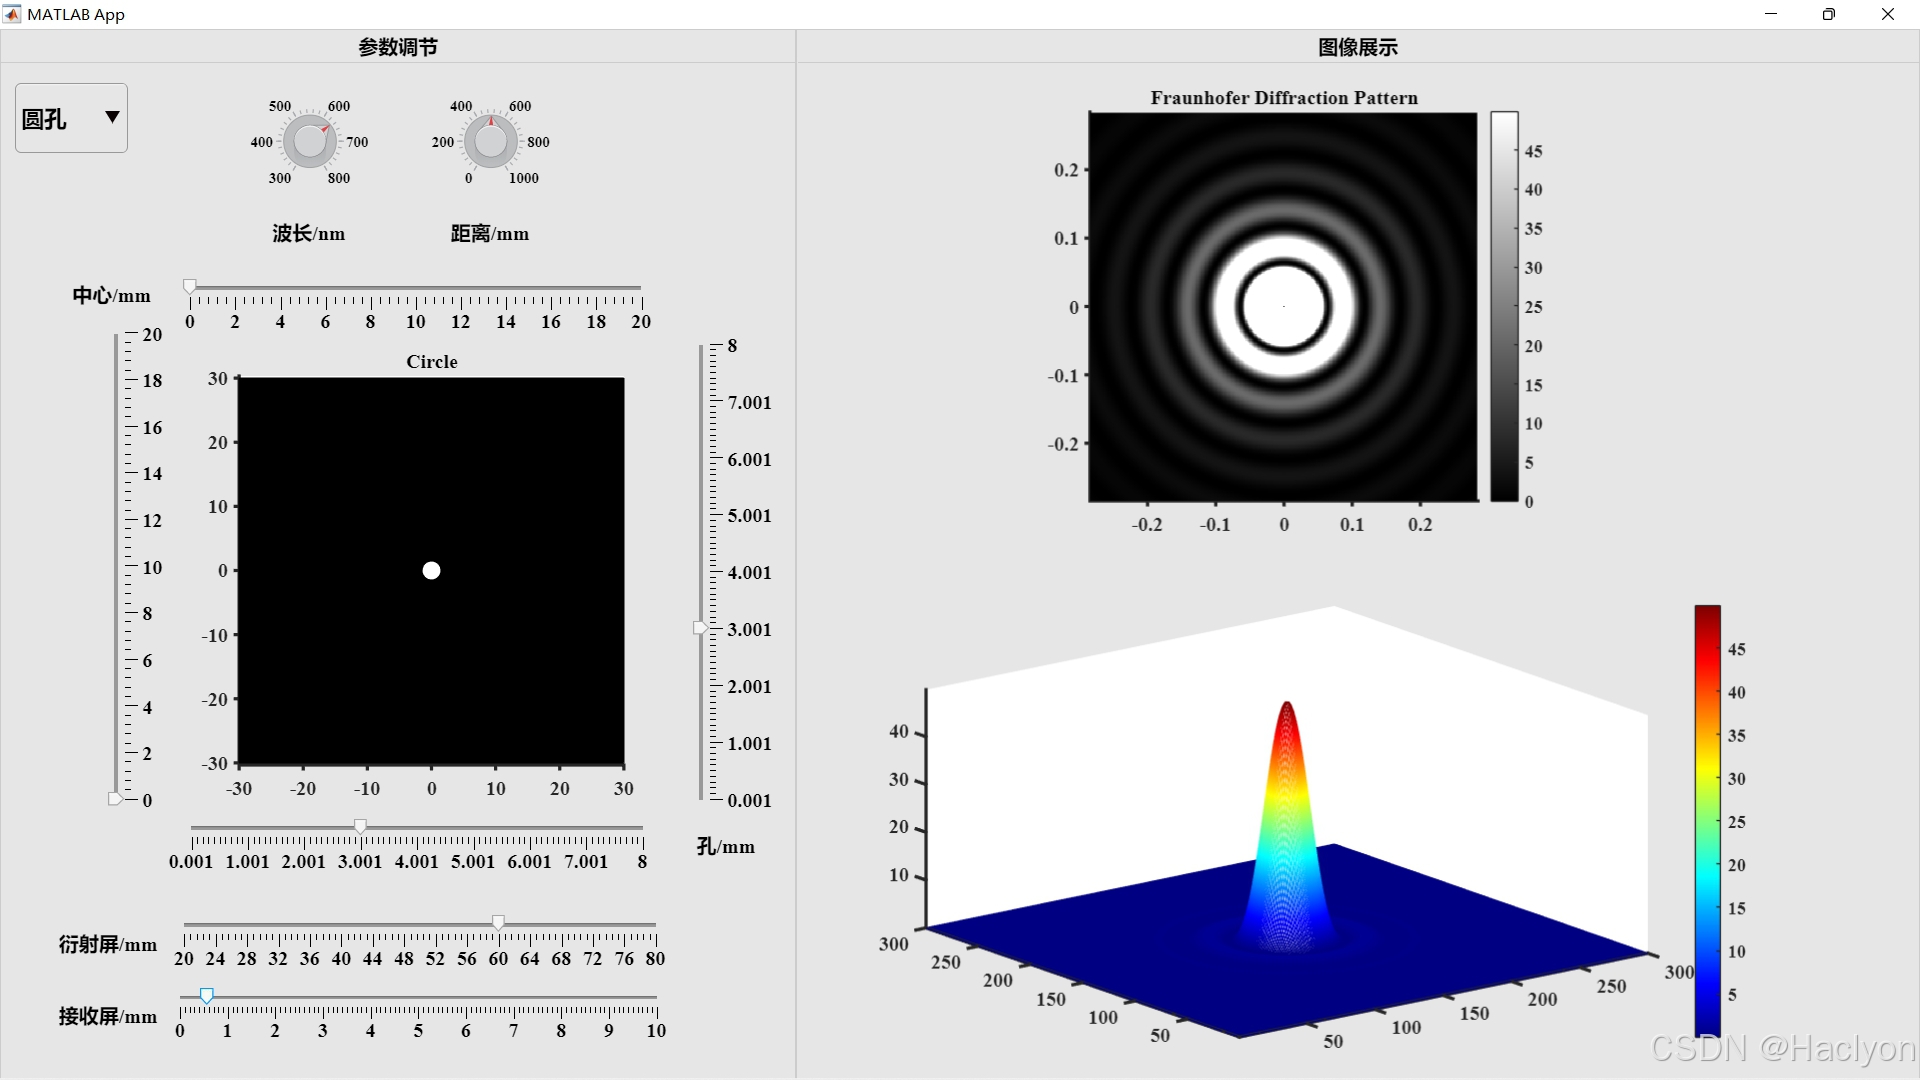Click the vertical center slider thumb at 0
The width and height of the screenshot is (1920, 1080).
tap(115, 799)
